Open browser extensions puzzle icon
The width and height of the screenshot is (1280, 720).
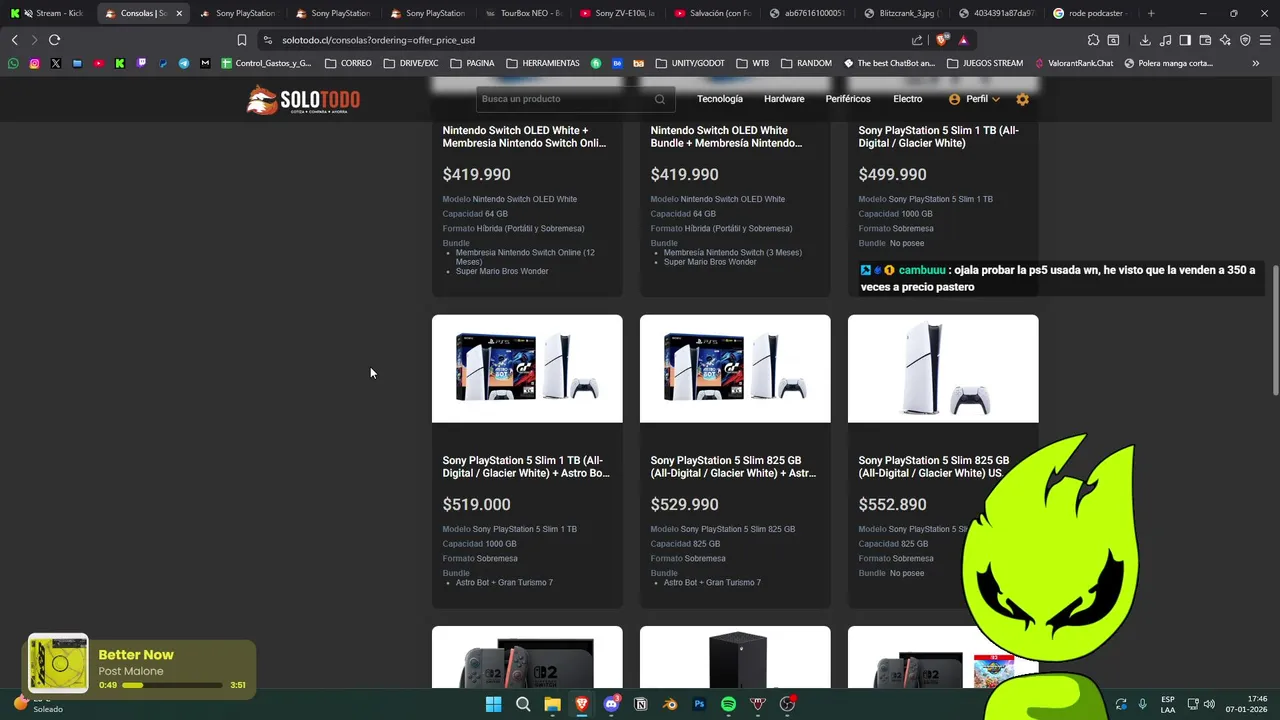[x=1093, y=40]
